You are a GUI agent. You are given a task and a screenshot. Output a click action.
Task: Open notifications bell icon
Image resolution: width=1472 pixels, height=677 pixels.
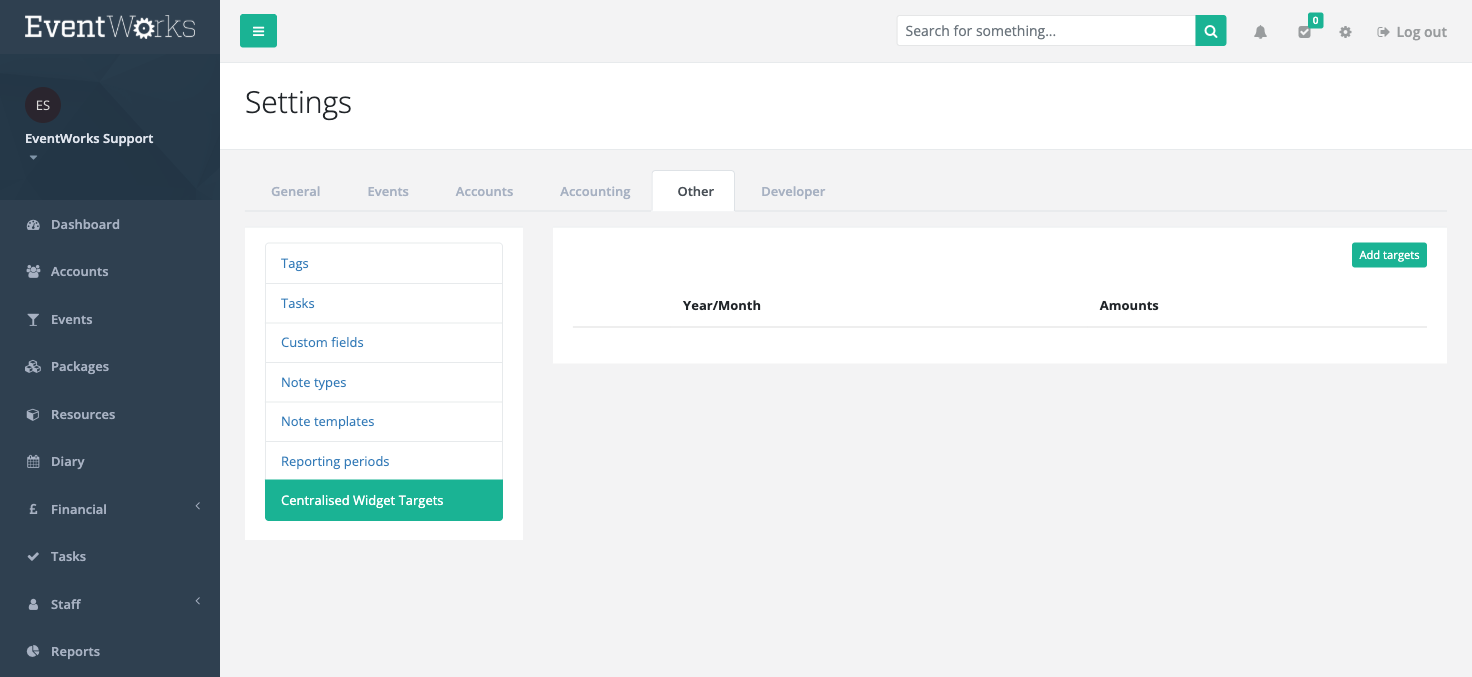(x=1260, y=32)
